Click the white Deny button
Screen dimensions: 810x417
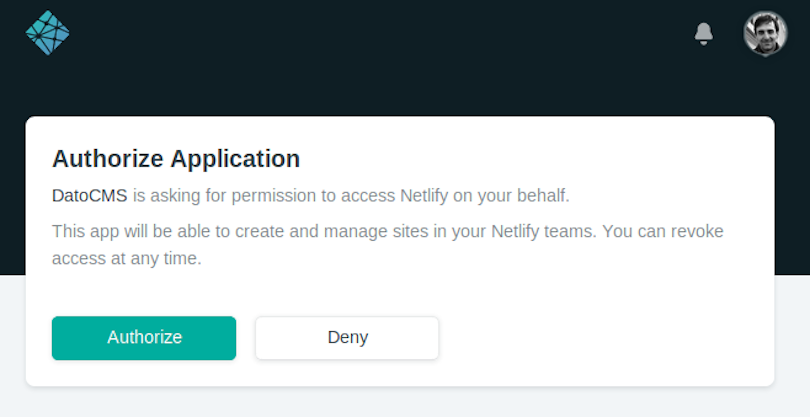(x=347, y=338)
